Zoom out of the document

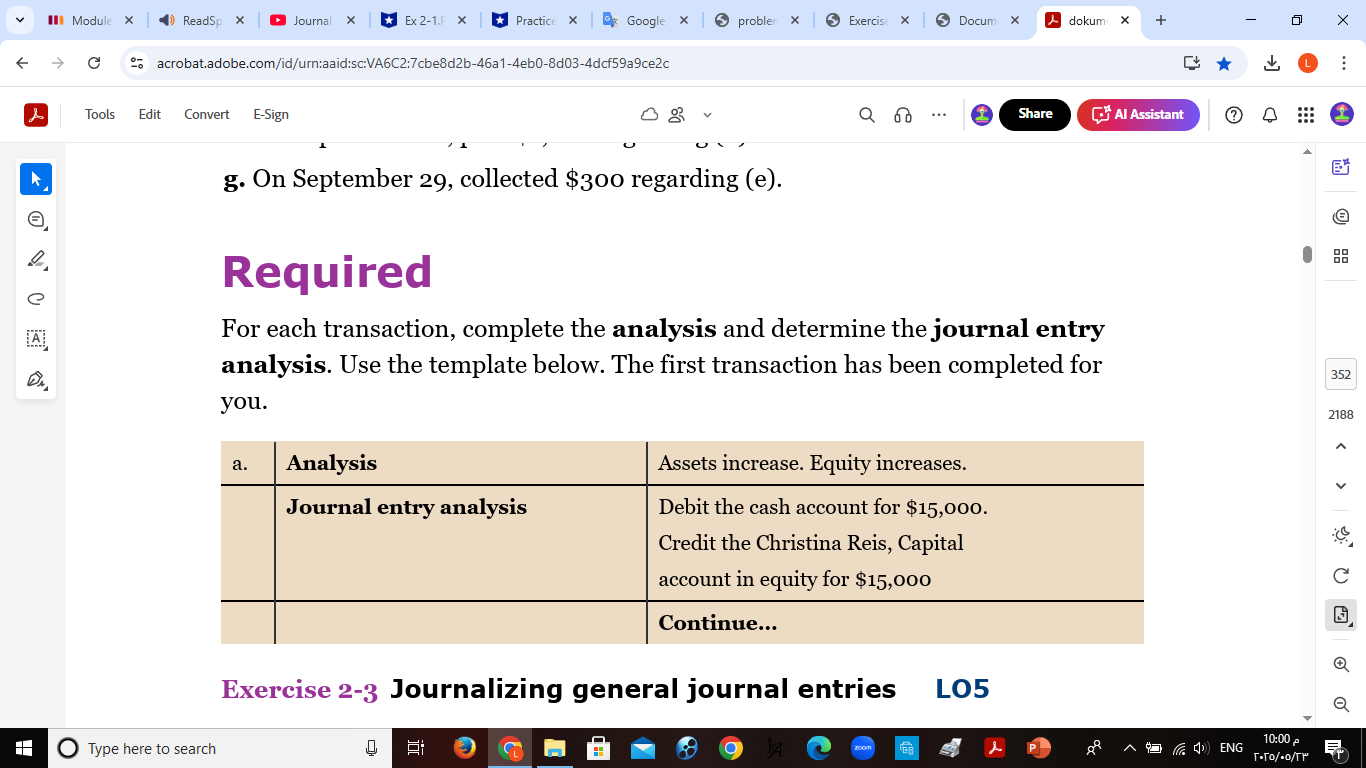[1341, 704]
